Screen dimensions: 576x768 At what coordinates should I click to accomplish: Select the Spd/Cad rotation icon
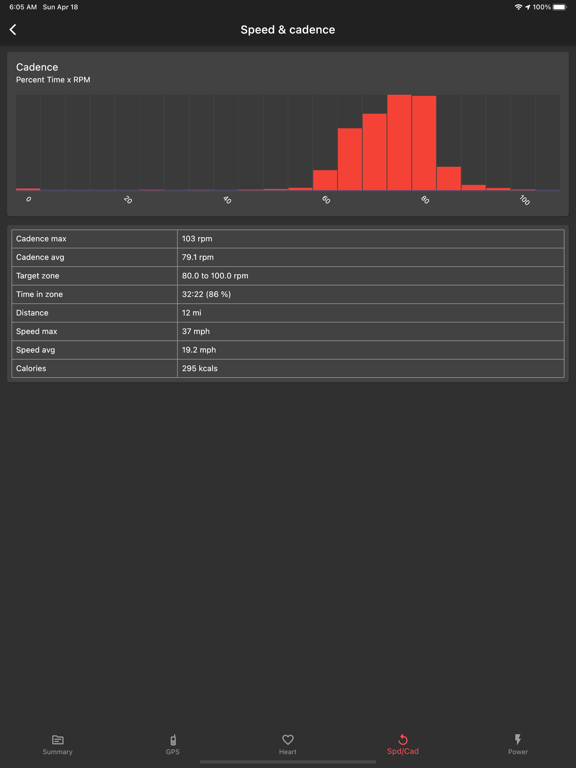403,740
